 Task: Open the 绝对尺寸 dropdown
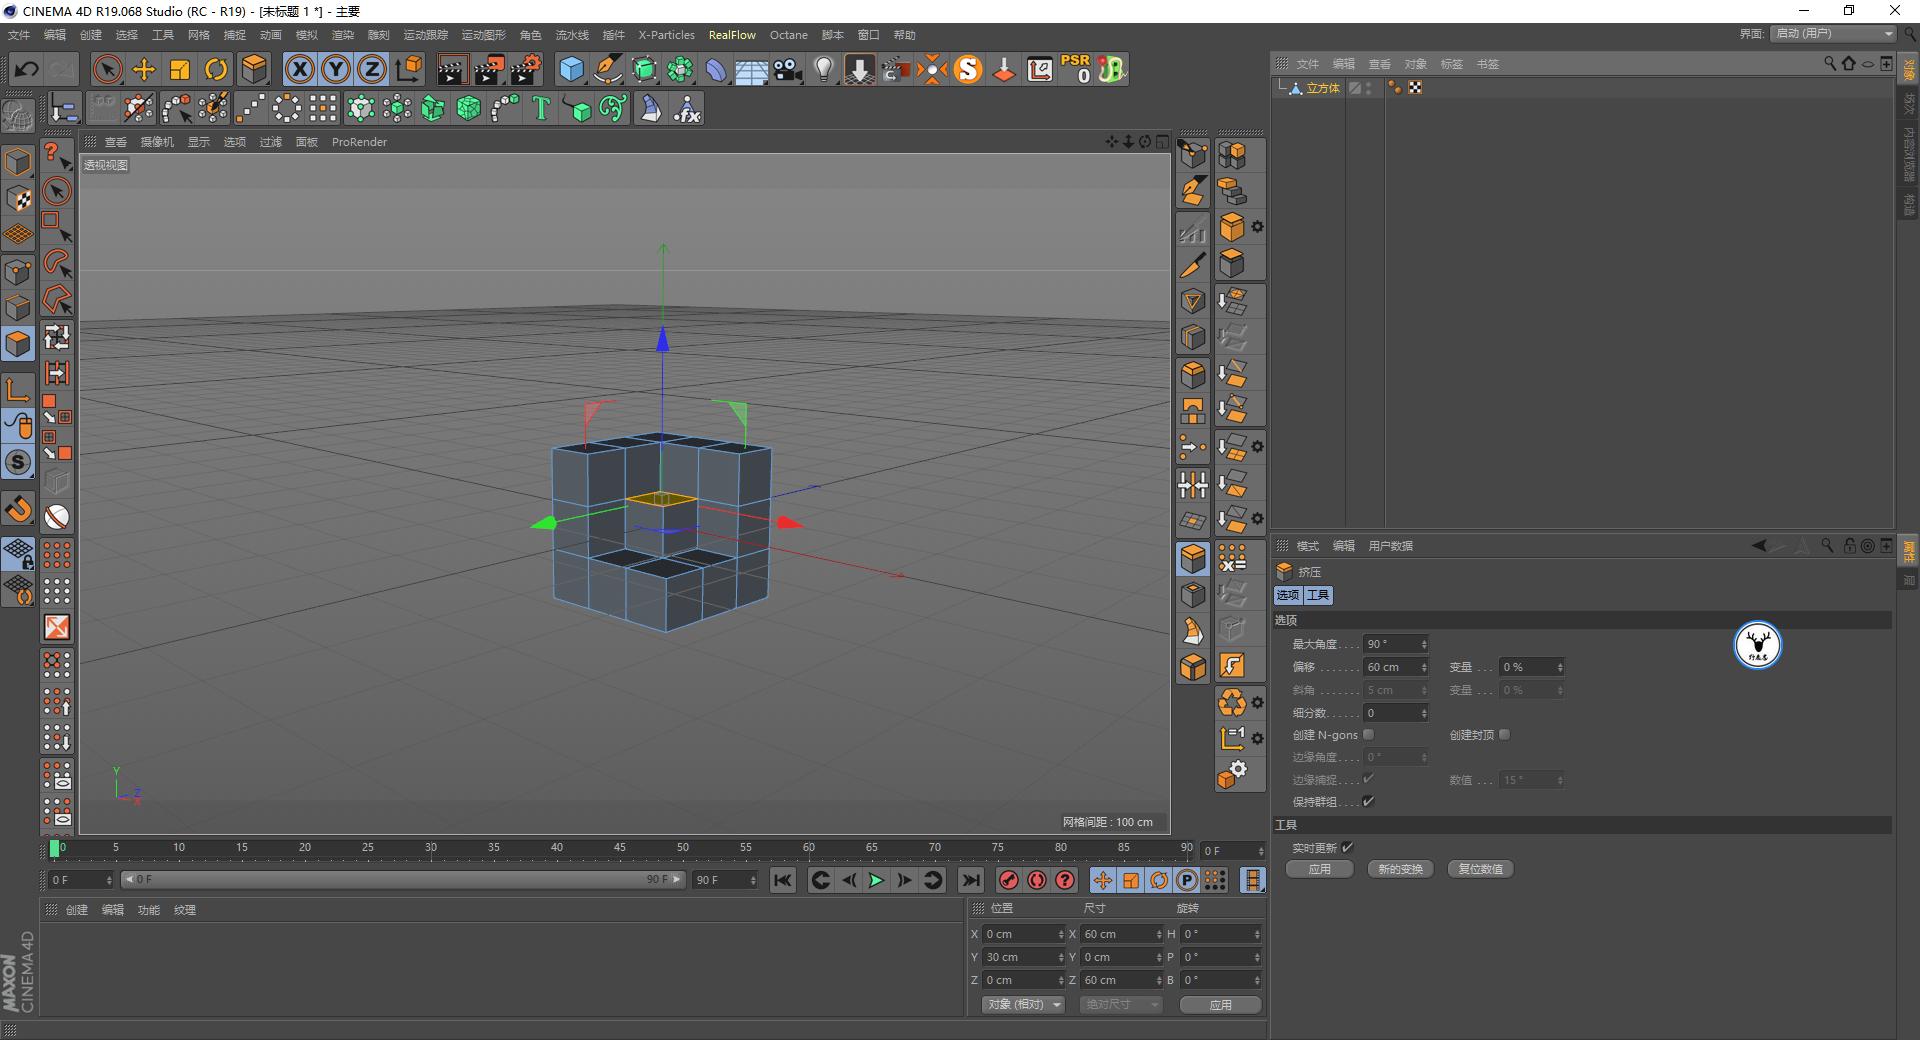point(1120,1004)
